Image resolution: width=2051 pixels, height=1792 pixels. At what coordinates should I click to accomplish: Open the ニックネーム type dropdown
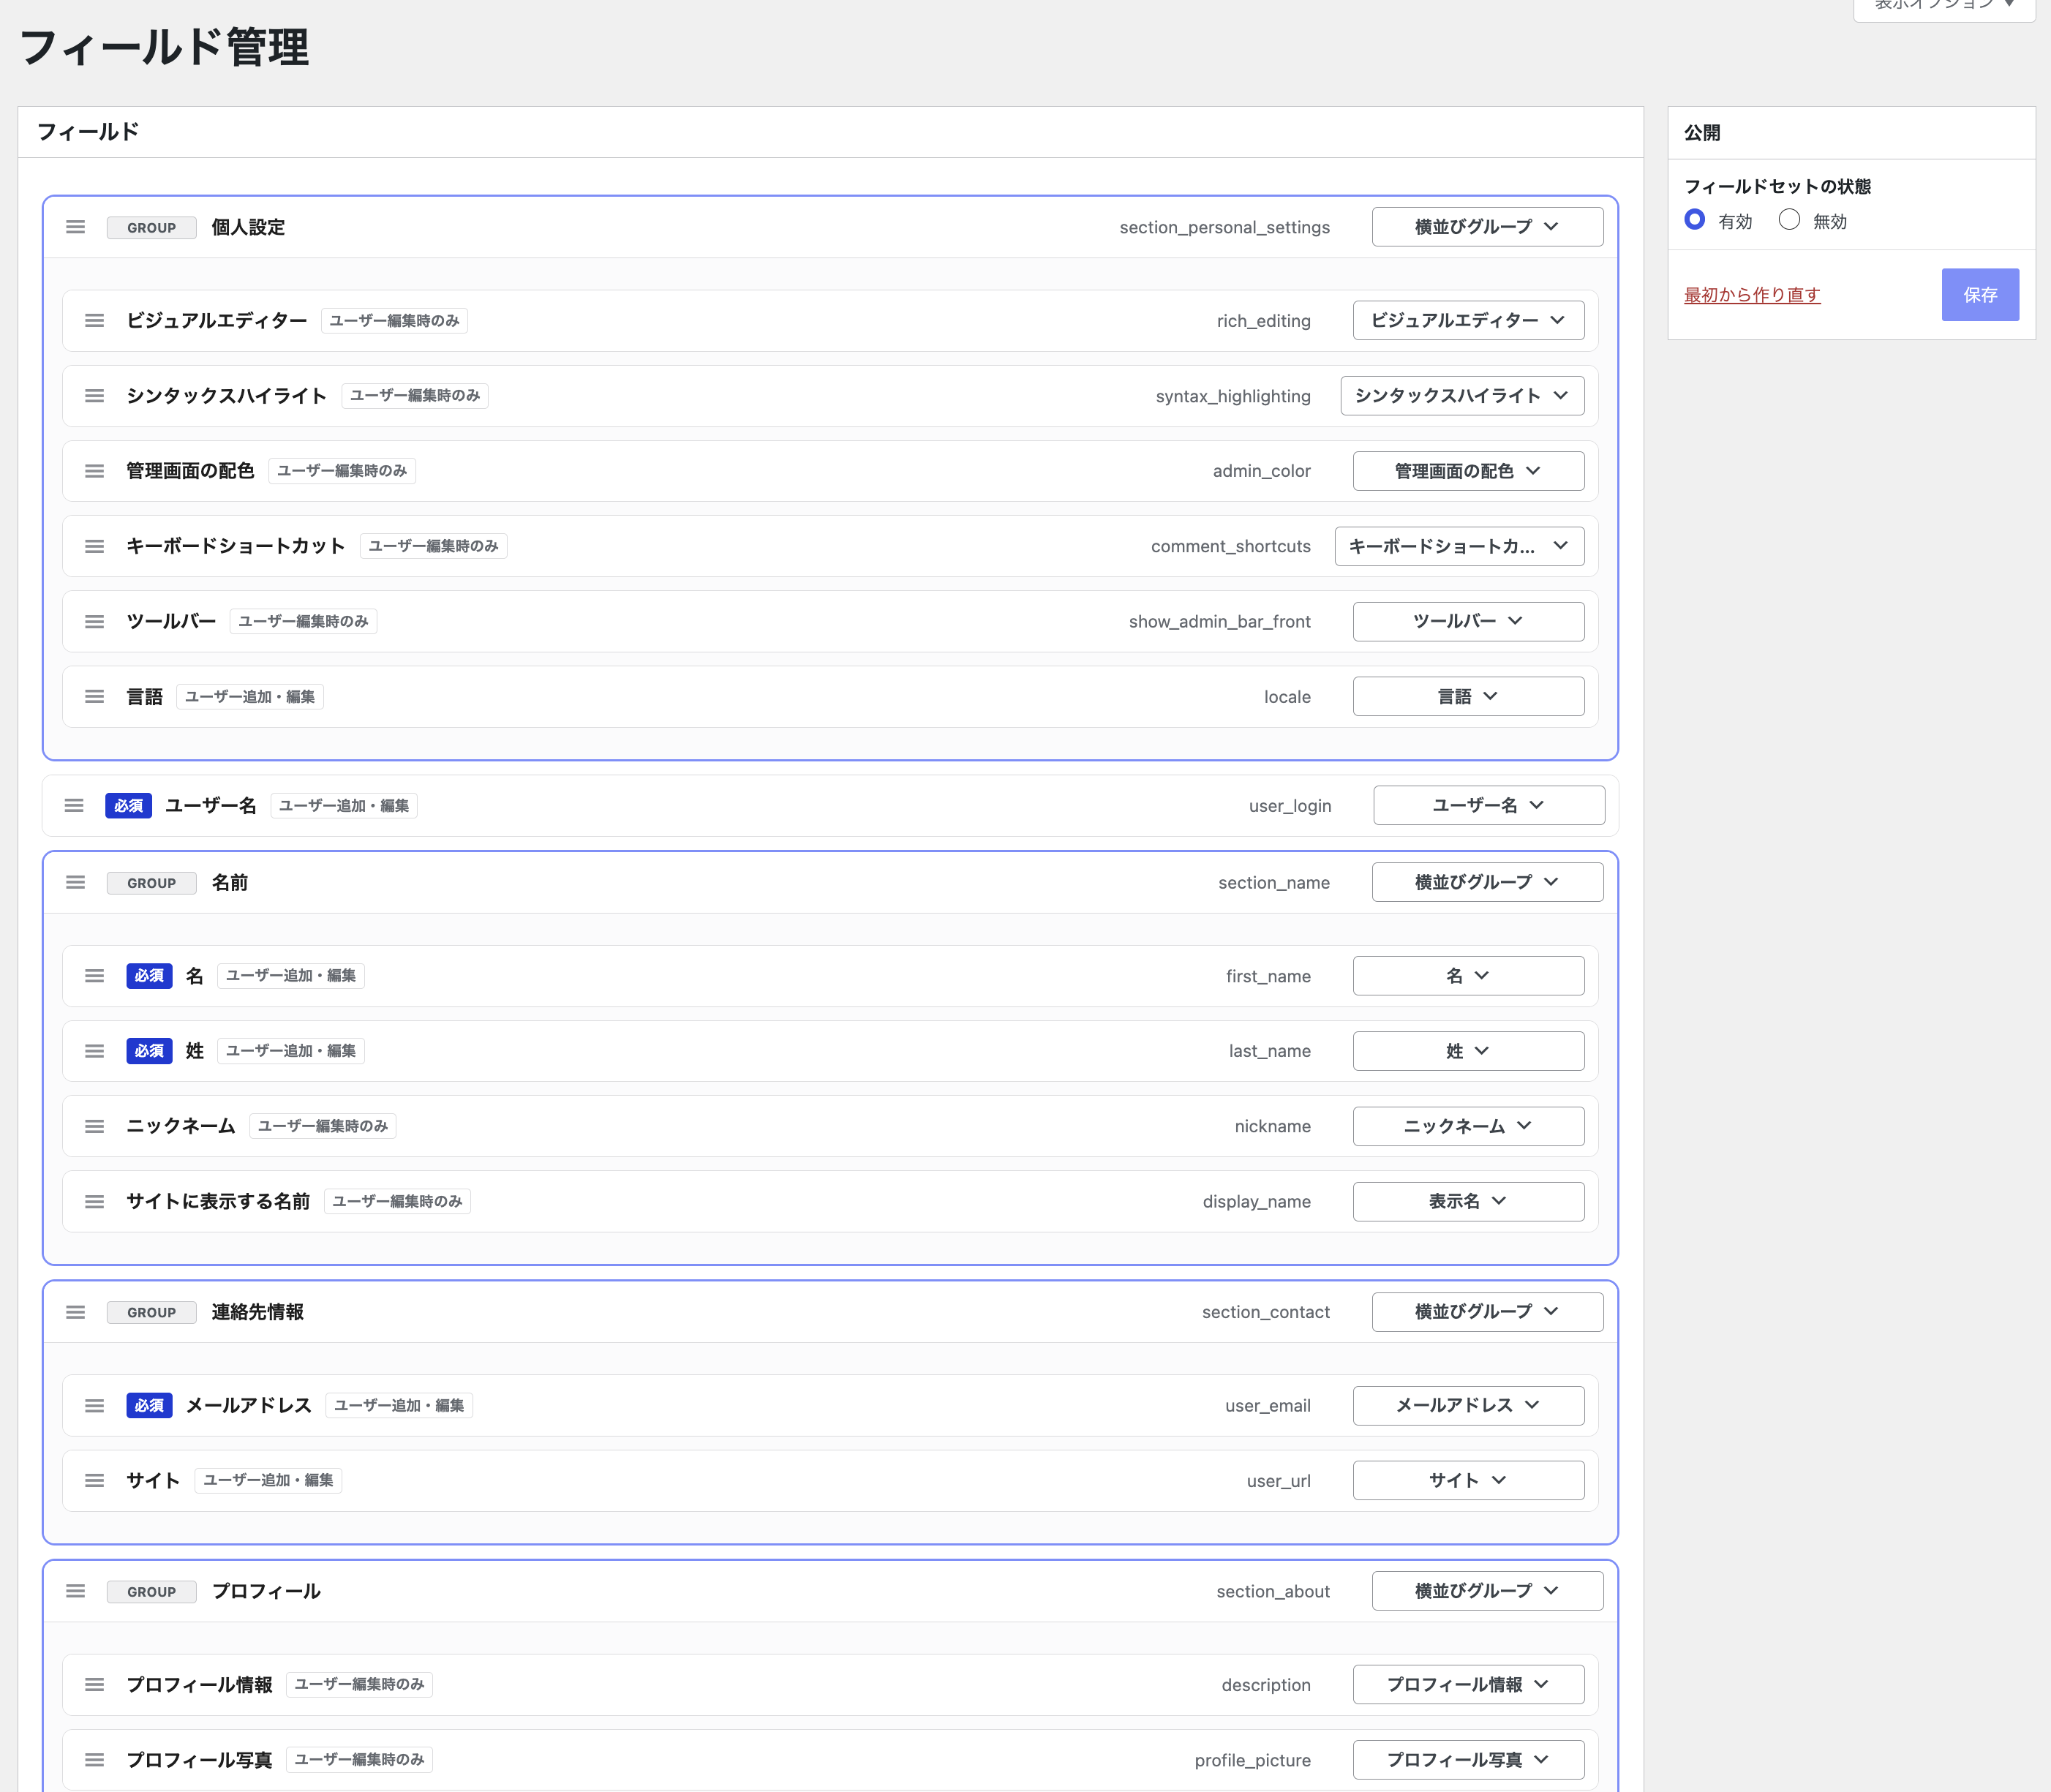pos(1468,1126)
